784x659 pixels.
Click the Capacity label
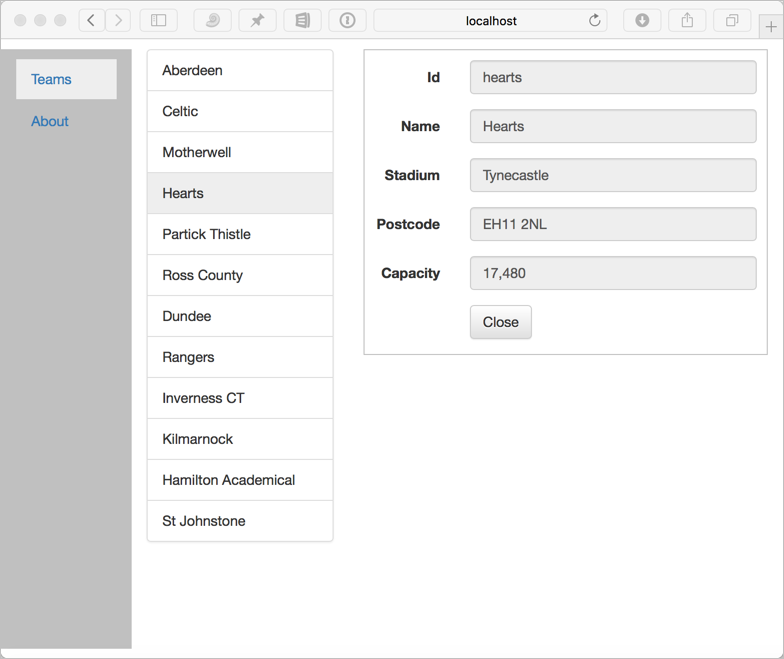pos(410,274)
